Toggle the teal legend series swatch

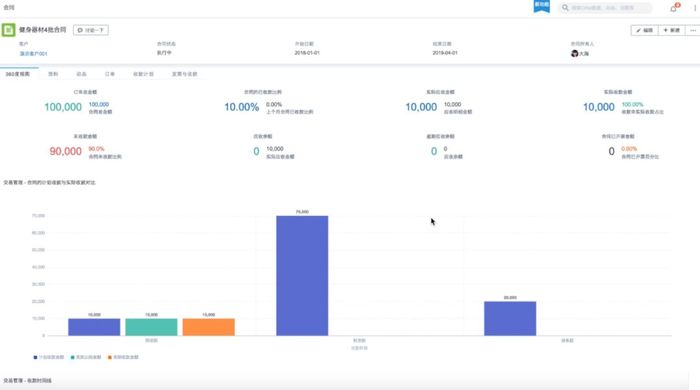72,357
